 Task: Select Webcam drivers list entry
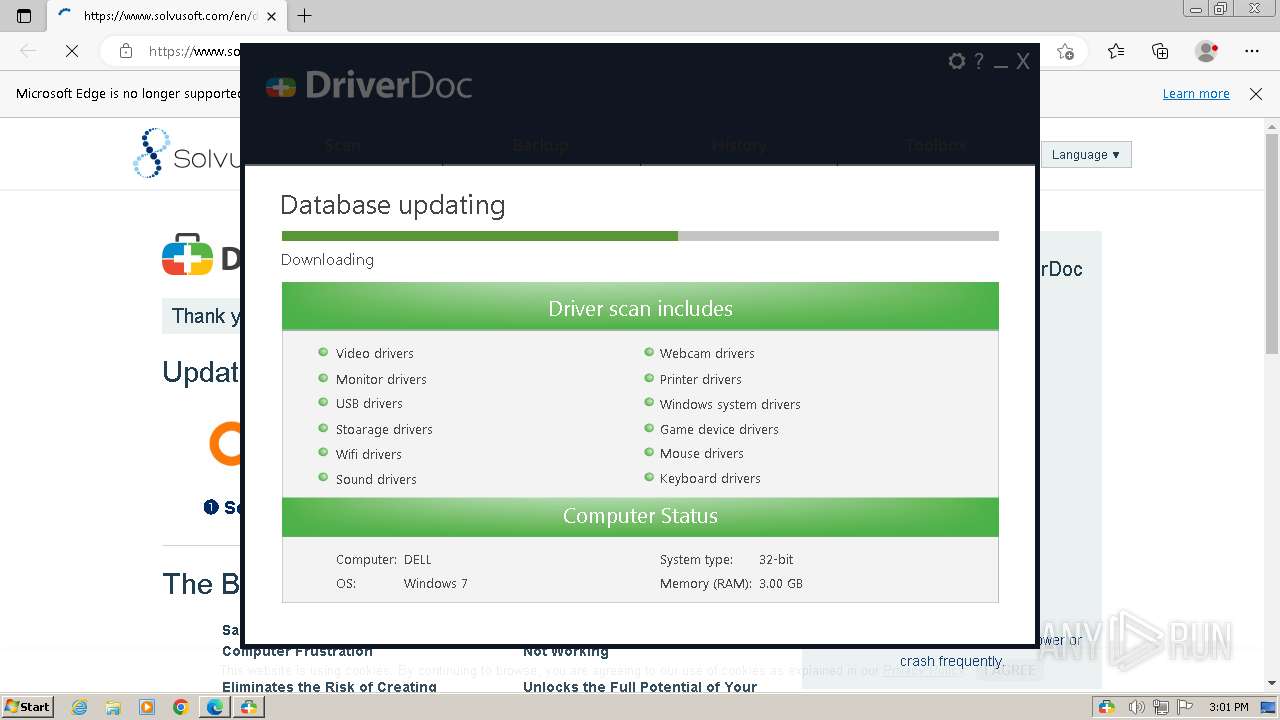707,353
